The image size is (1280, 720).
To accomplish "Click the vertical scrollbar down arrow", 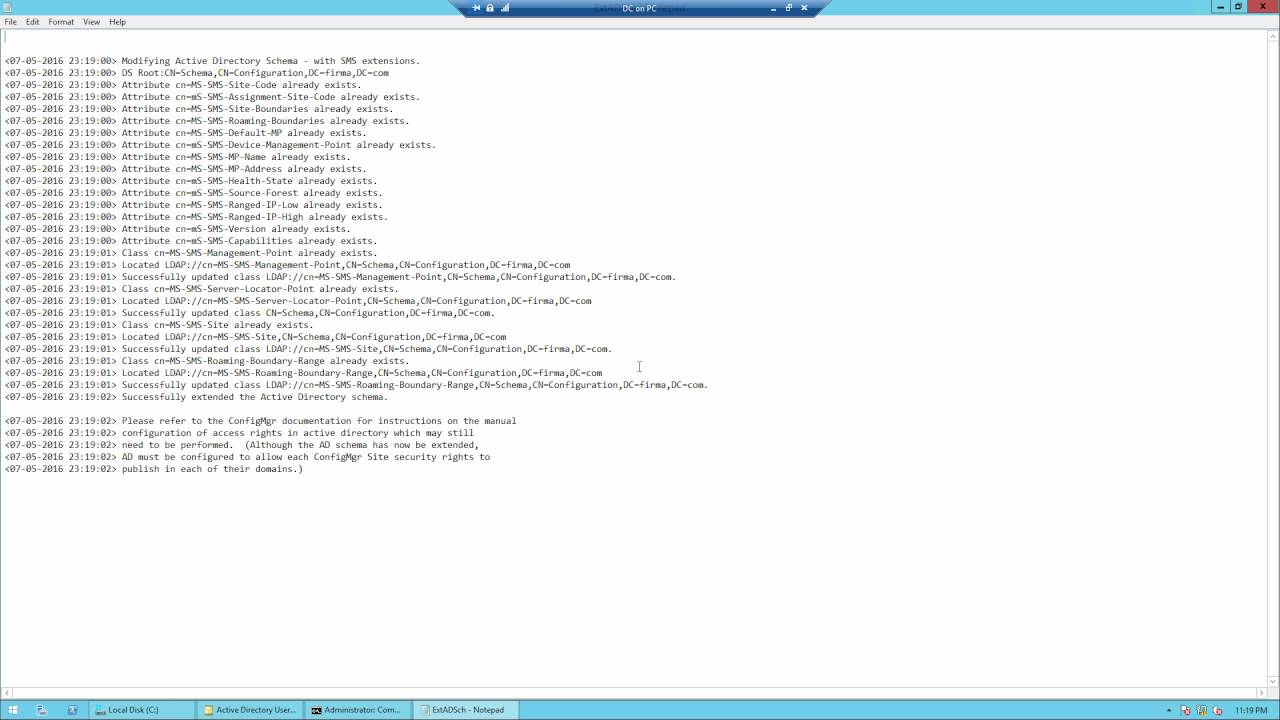I will click(1273, 680).
